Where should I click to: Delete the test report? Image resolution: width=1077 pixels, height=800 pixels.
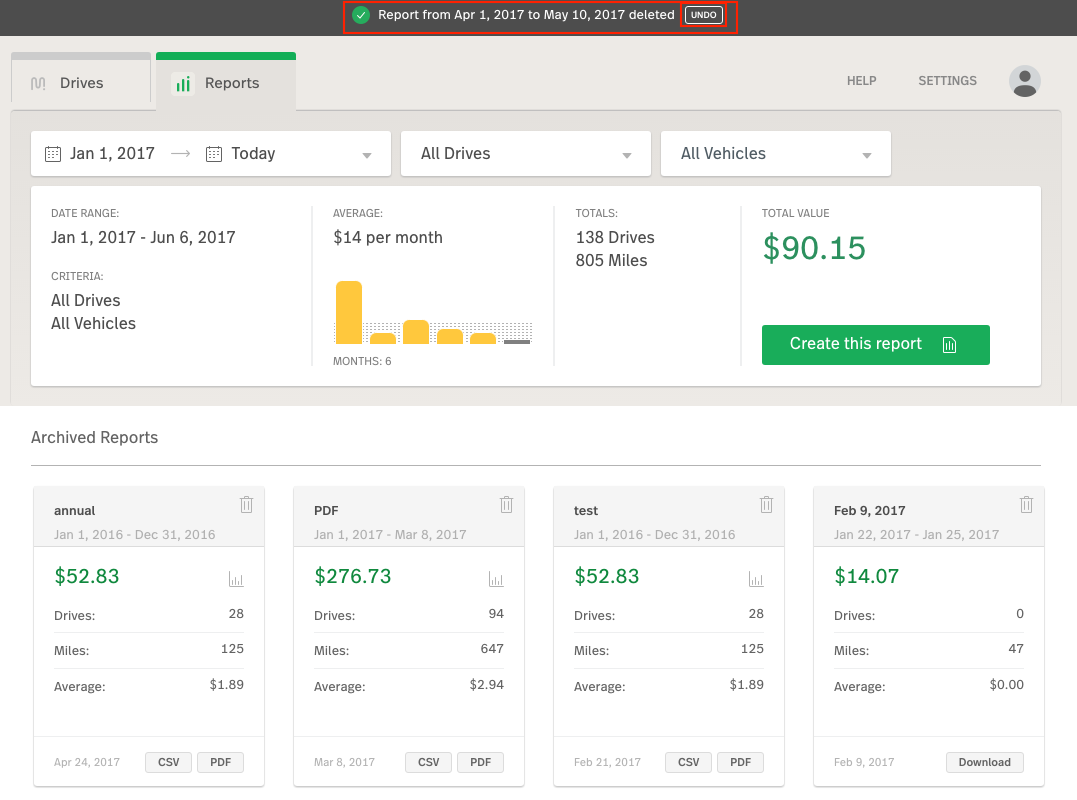point(767,505)
